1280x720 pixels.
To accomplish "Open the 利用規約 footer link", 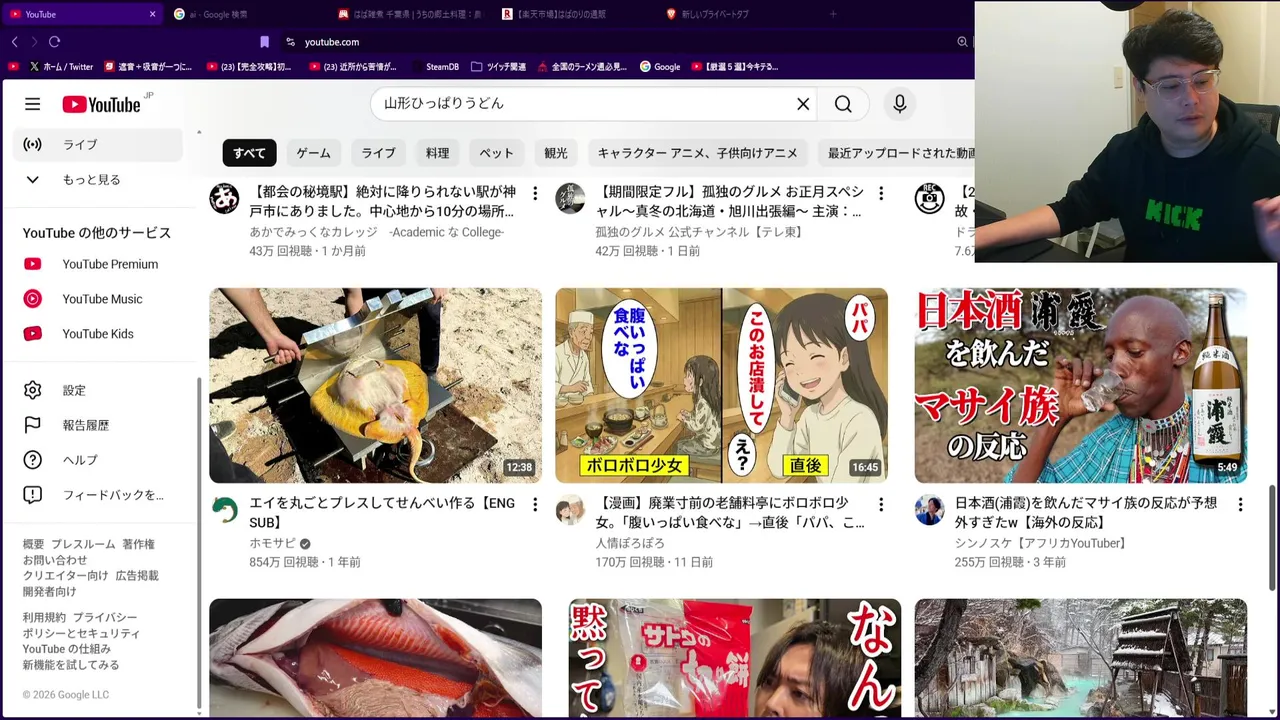I will (x=44, y=617).
